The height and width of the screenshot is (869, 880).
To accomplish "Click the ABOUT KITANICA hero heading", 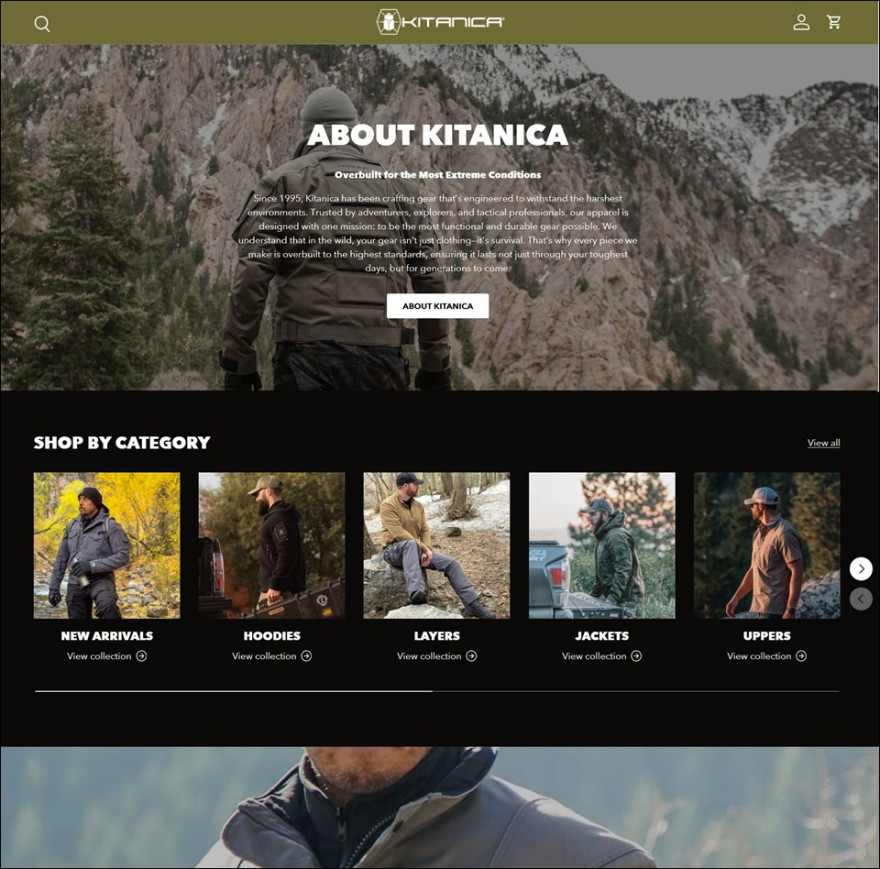I will (438, 135).
